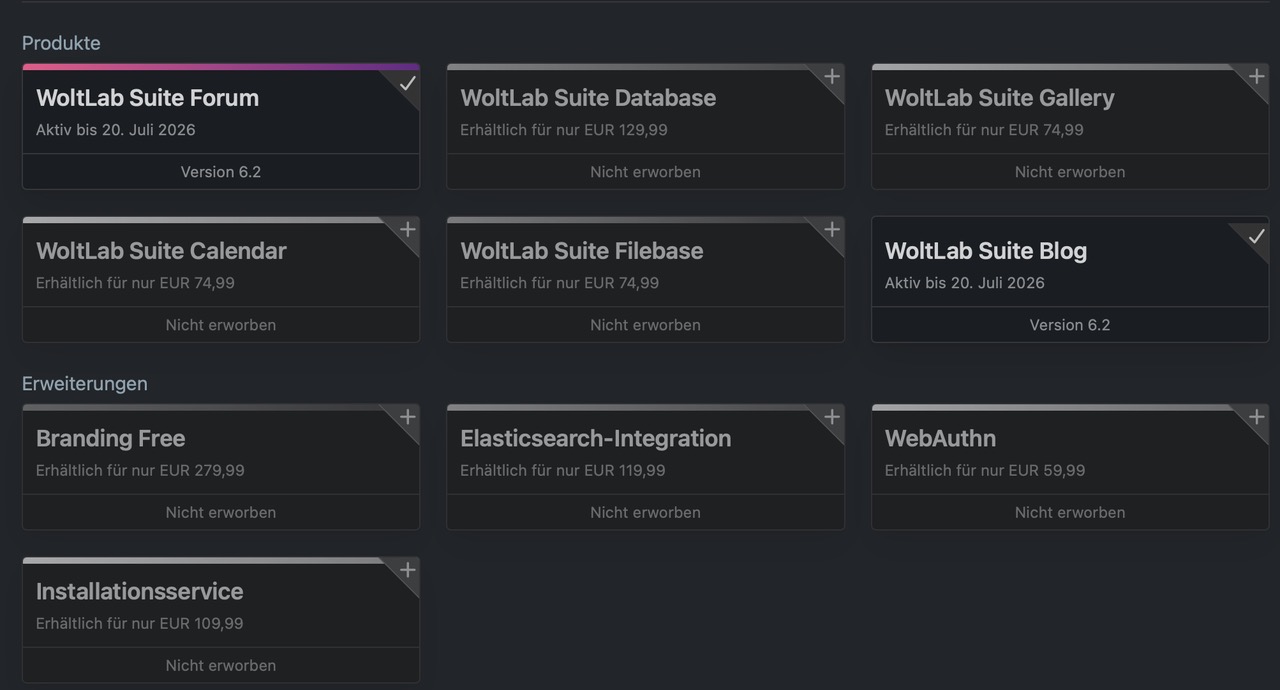
Task: Select the Elasticsearch-Integration extension title
Action: (595, 438)
